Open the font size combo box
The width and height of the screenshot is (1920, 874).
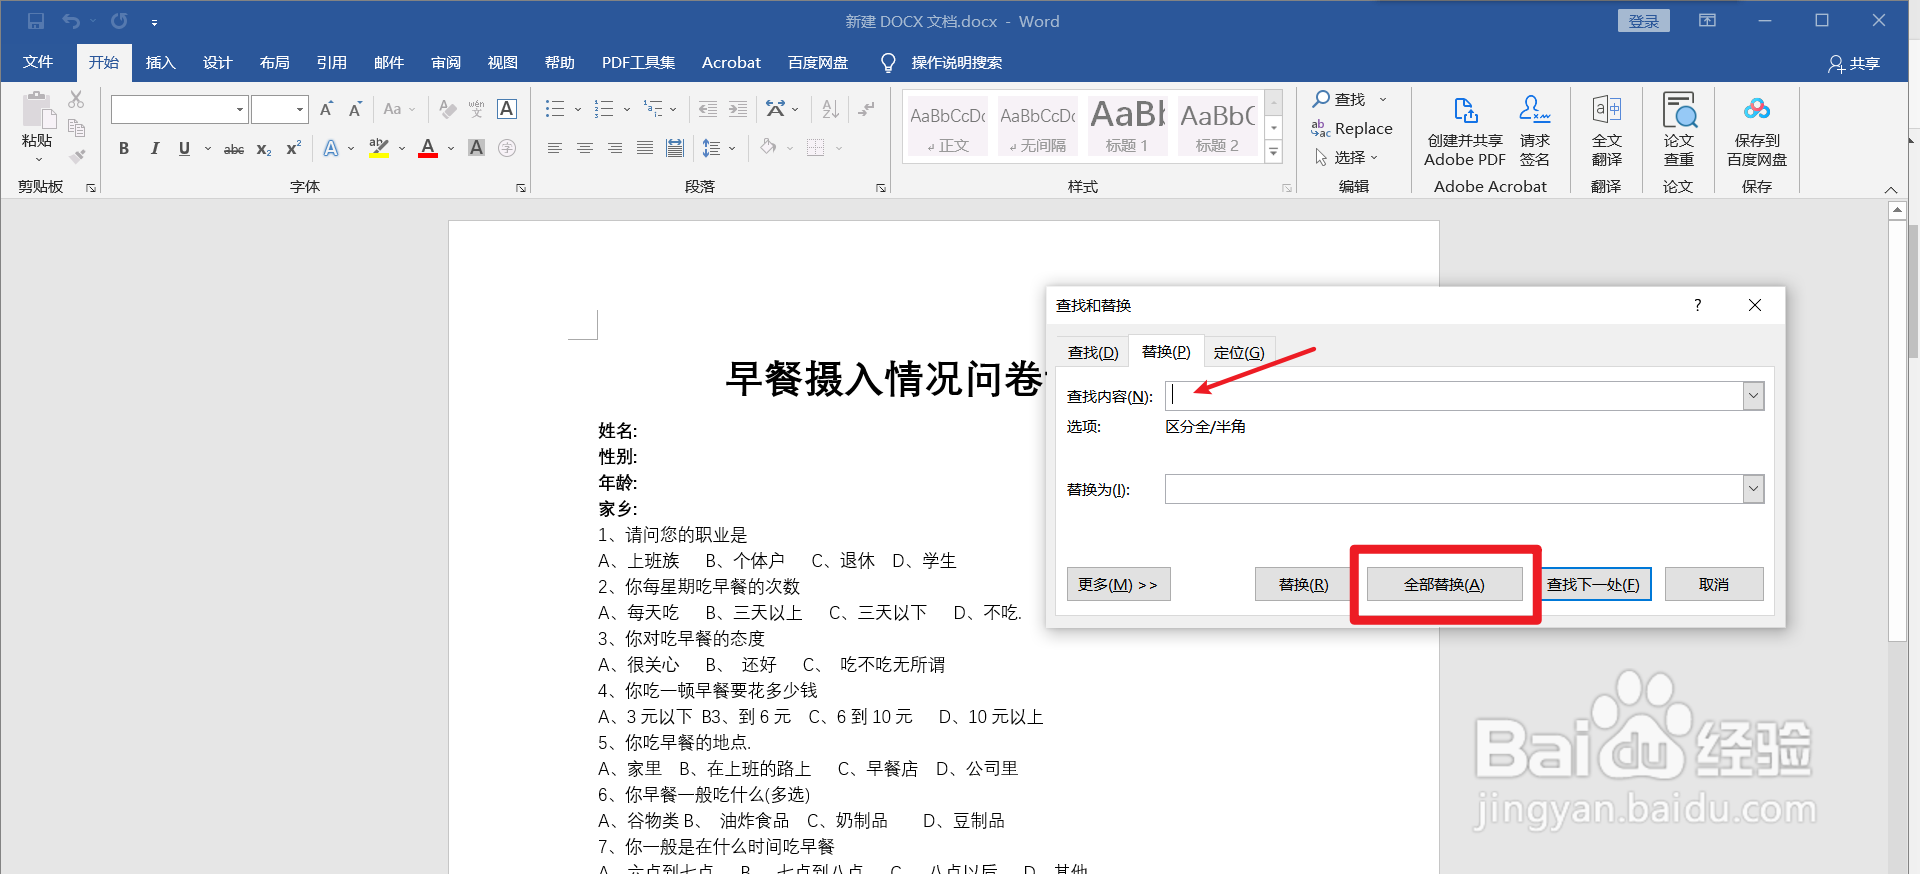pos(279,109)
